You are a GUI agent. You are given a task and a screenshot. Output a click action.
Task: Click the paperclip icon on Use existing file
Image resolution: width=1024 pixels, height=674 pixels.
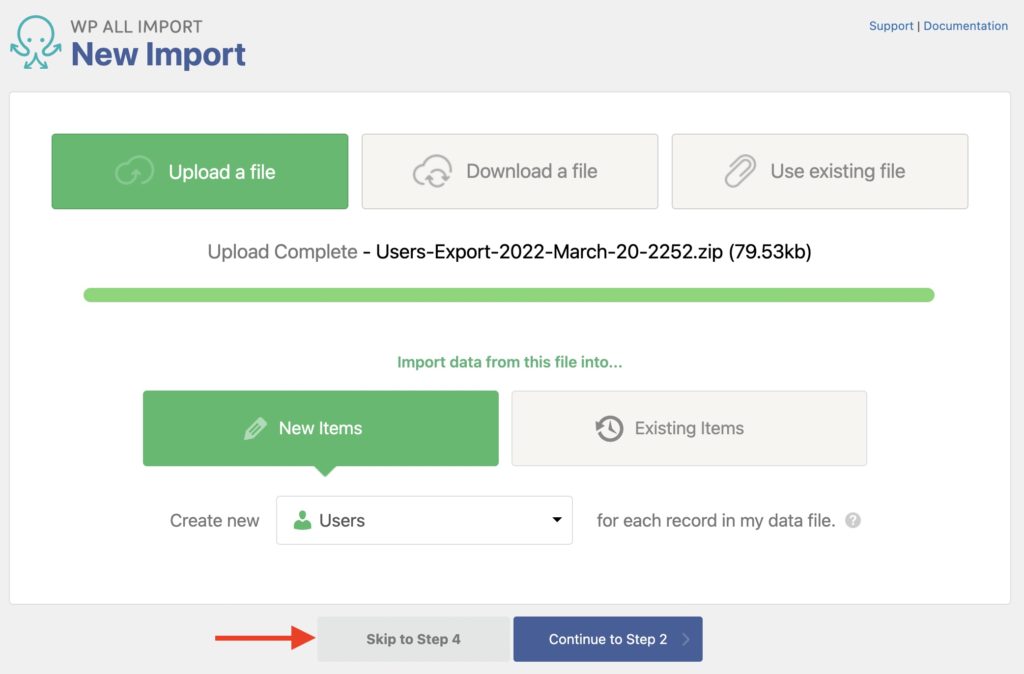pyautogui.click(x=740, y=171)
